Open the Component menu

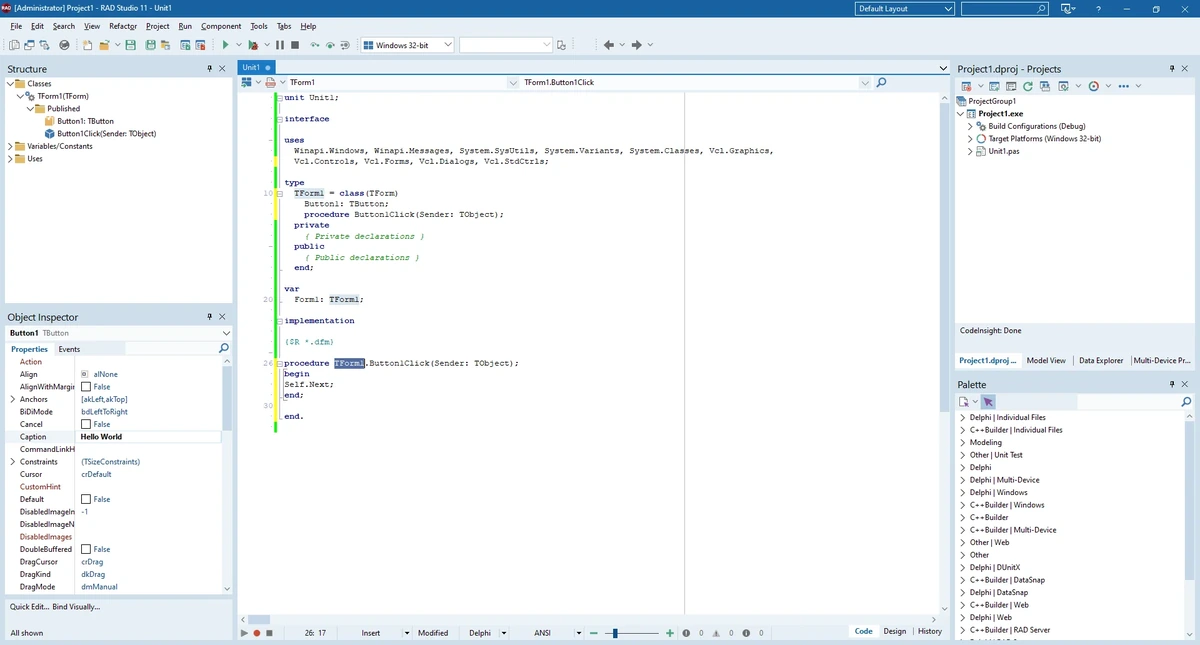click(x=221, y=26)
